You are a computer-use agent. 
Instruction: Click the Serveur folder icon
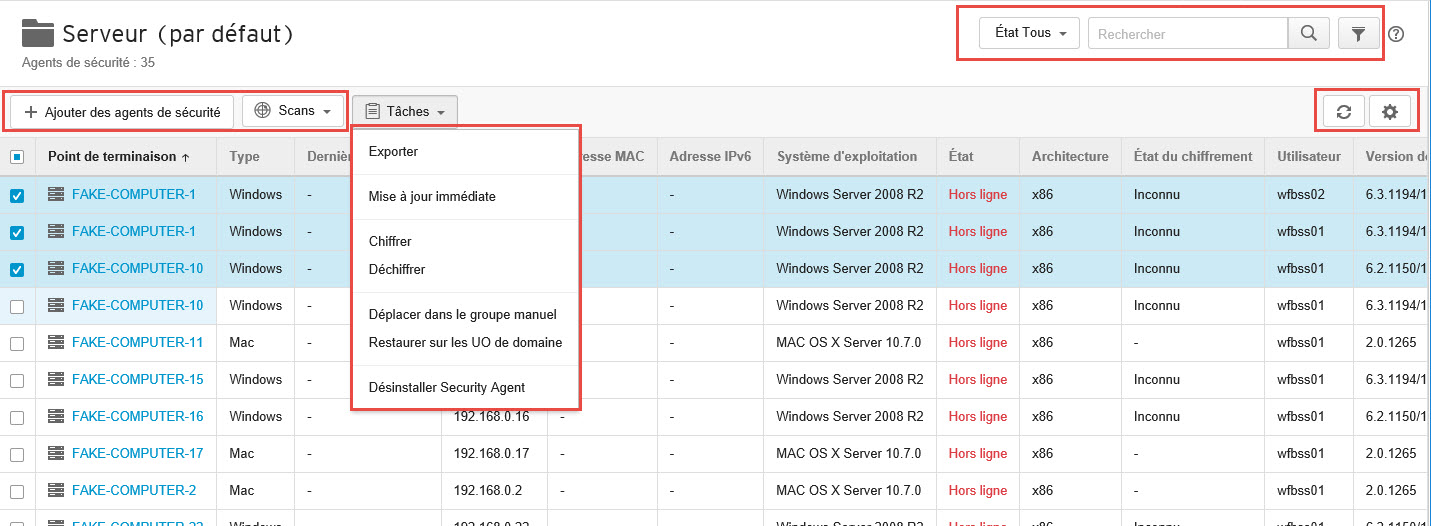click(x=38, y=33)
